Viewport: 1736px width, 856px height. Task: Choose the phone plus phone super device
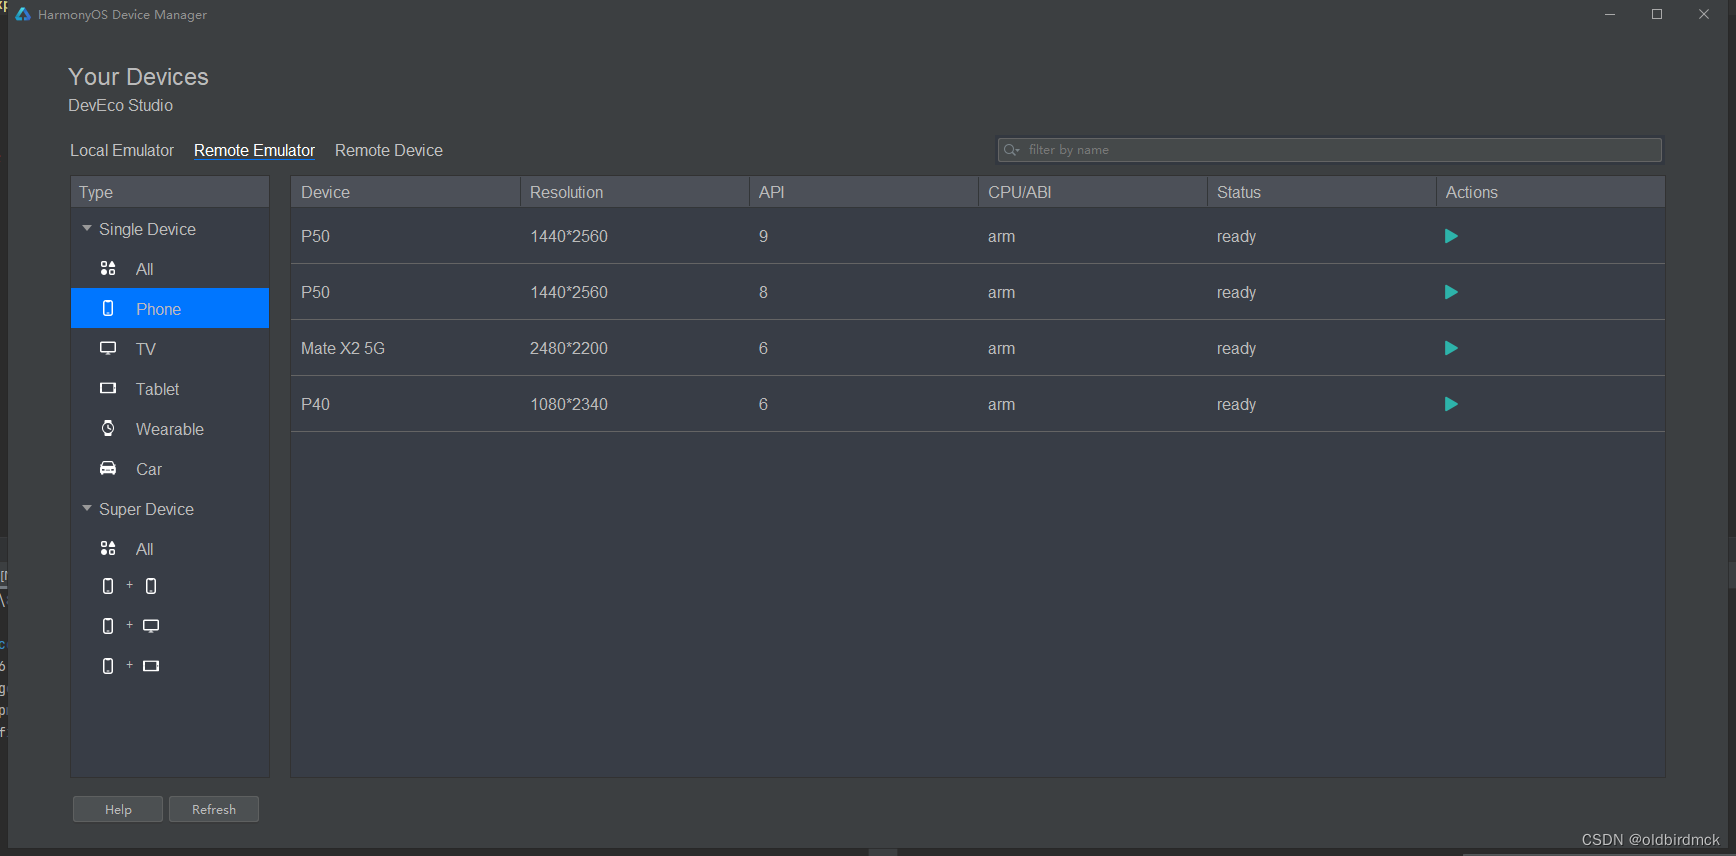[130, 586]
